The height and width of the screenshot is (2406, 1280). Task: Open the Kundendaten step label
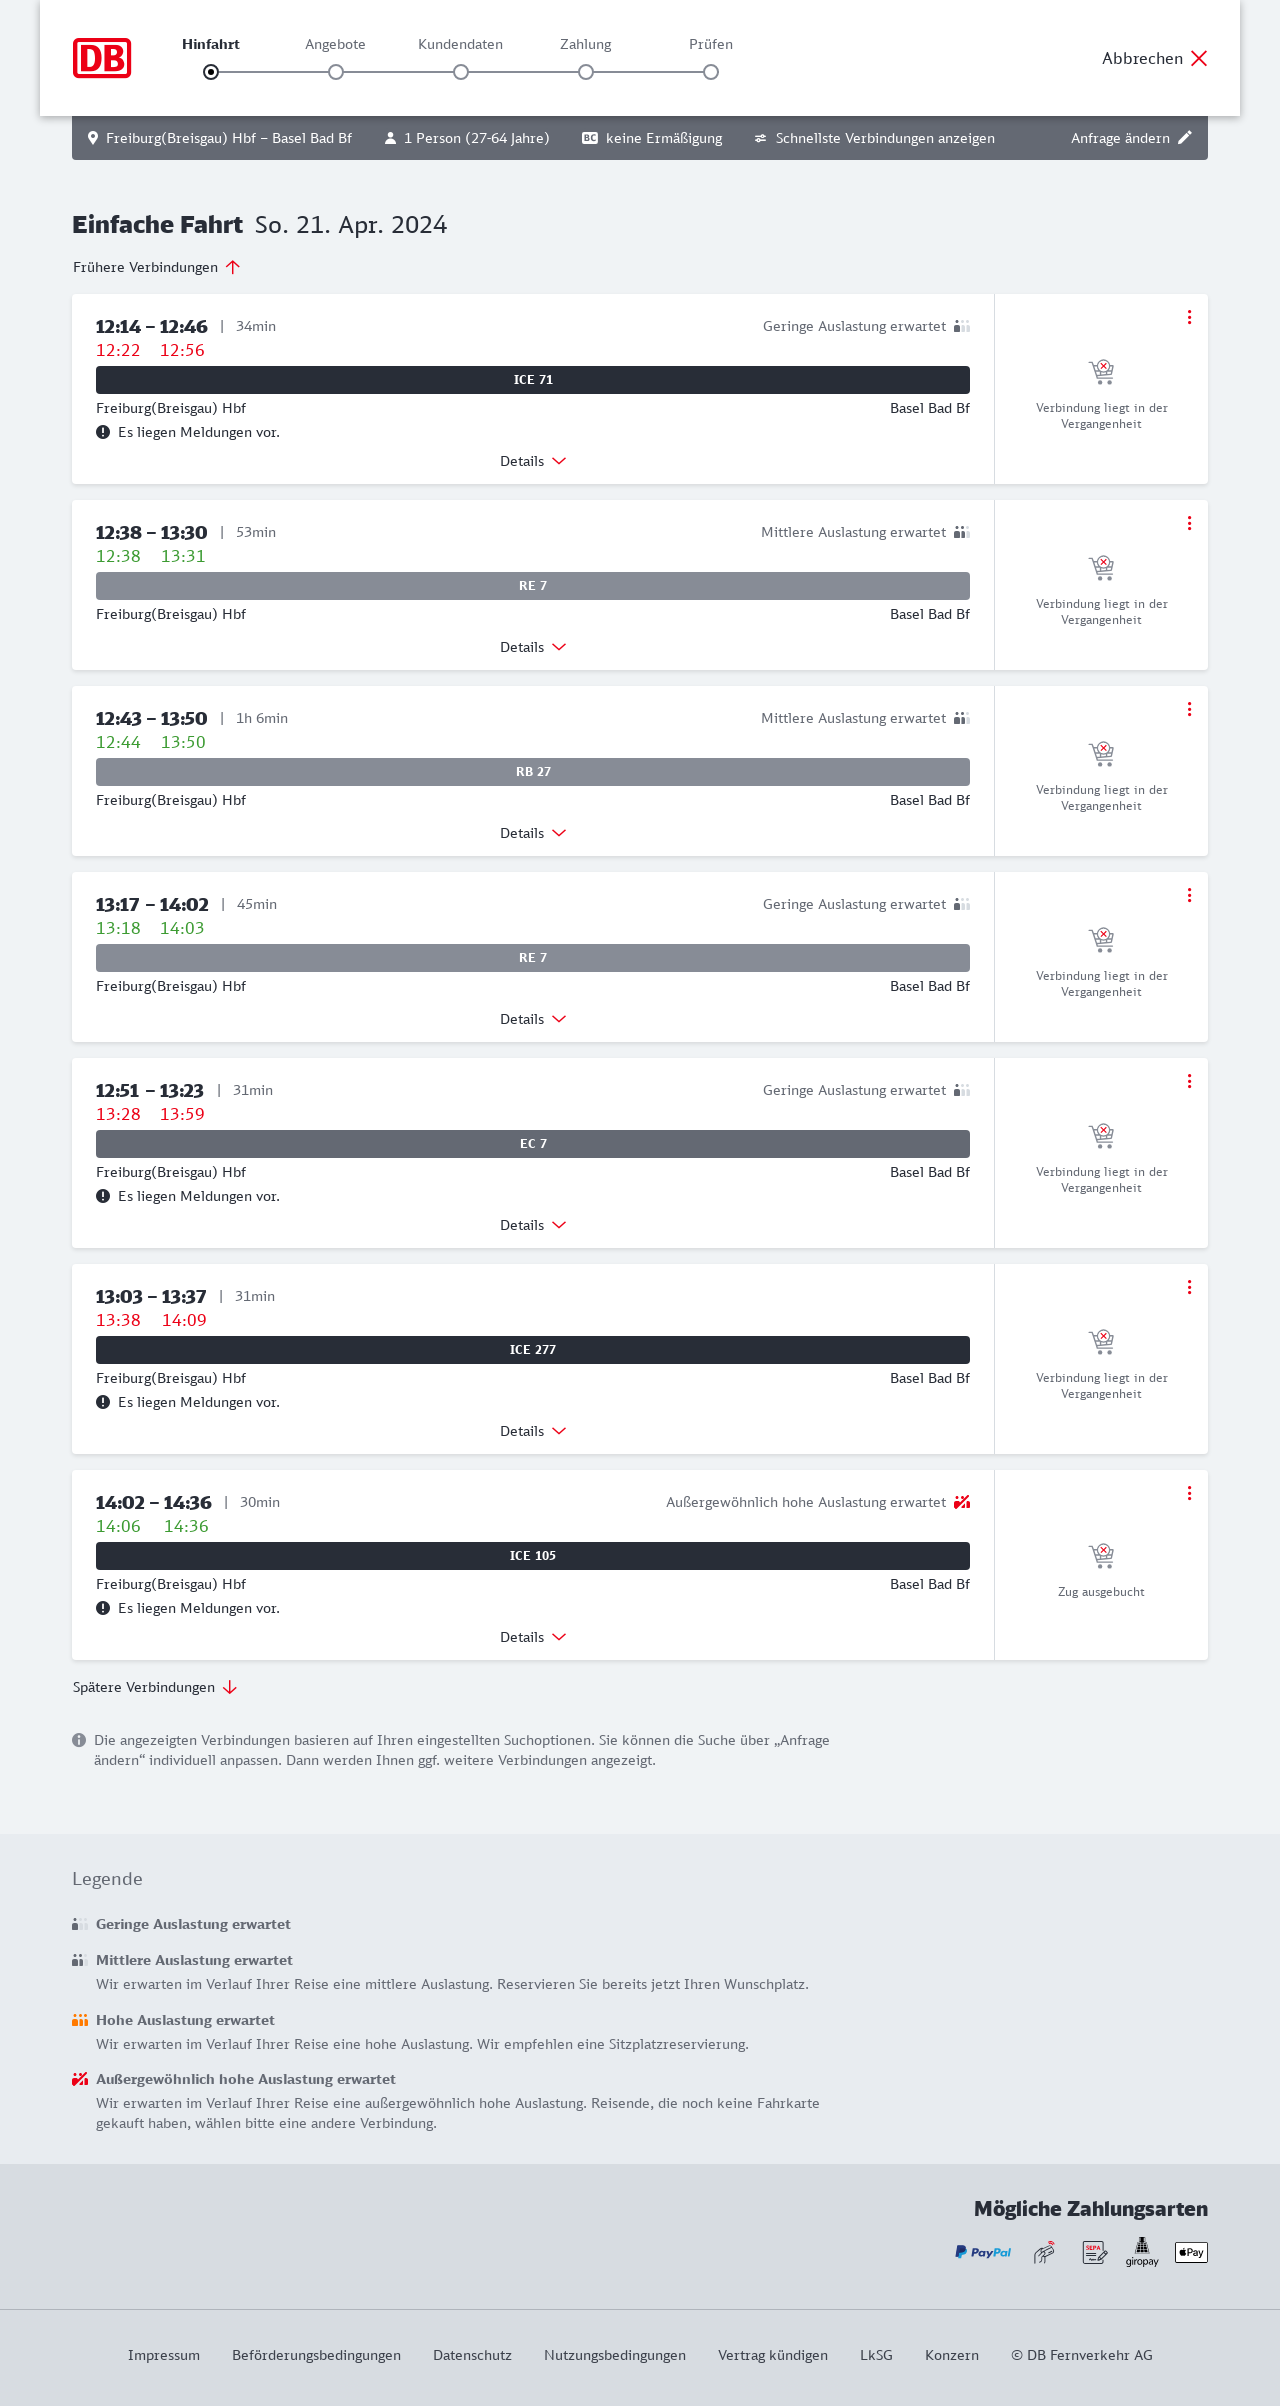click(x=460, y=44)
